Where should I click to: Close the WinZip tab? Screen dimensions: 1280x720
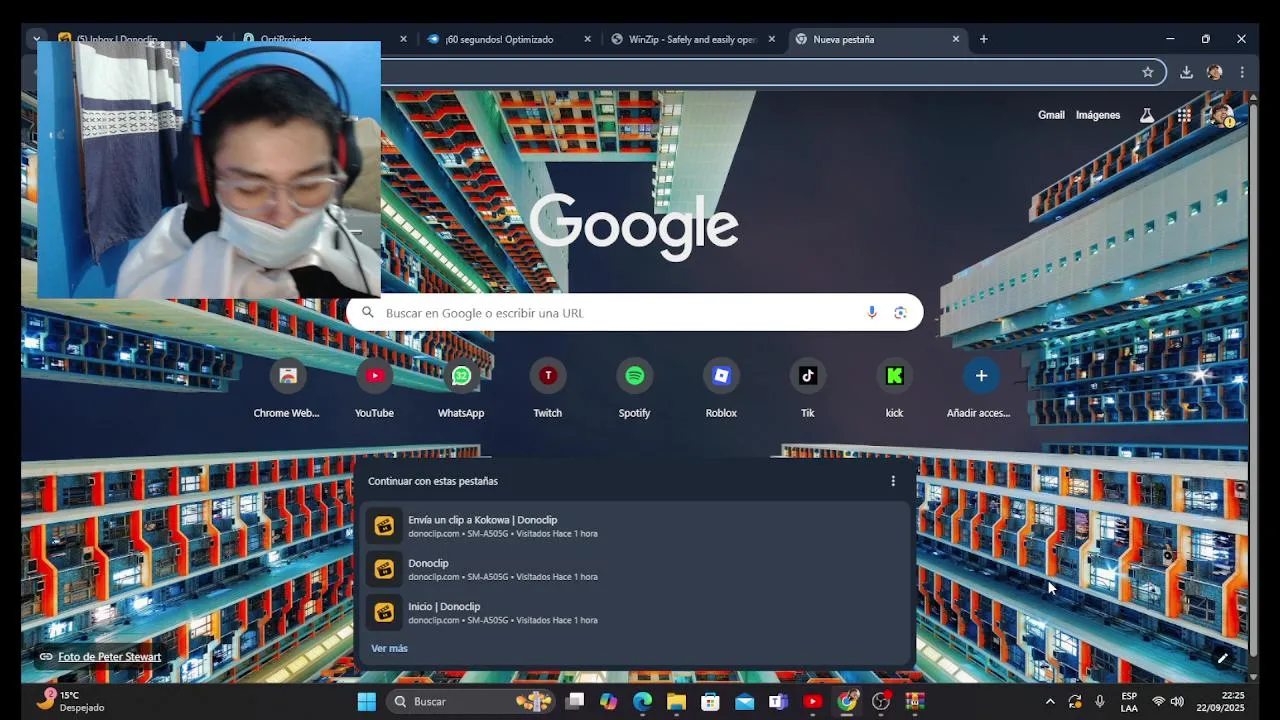click(772, 39)
